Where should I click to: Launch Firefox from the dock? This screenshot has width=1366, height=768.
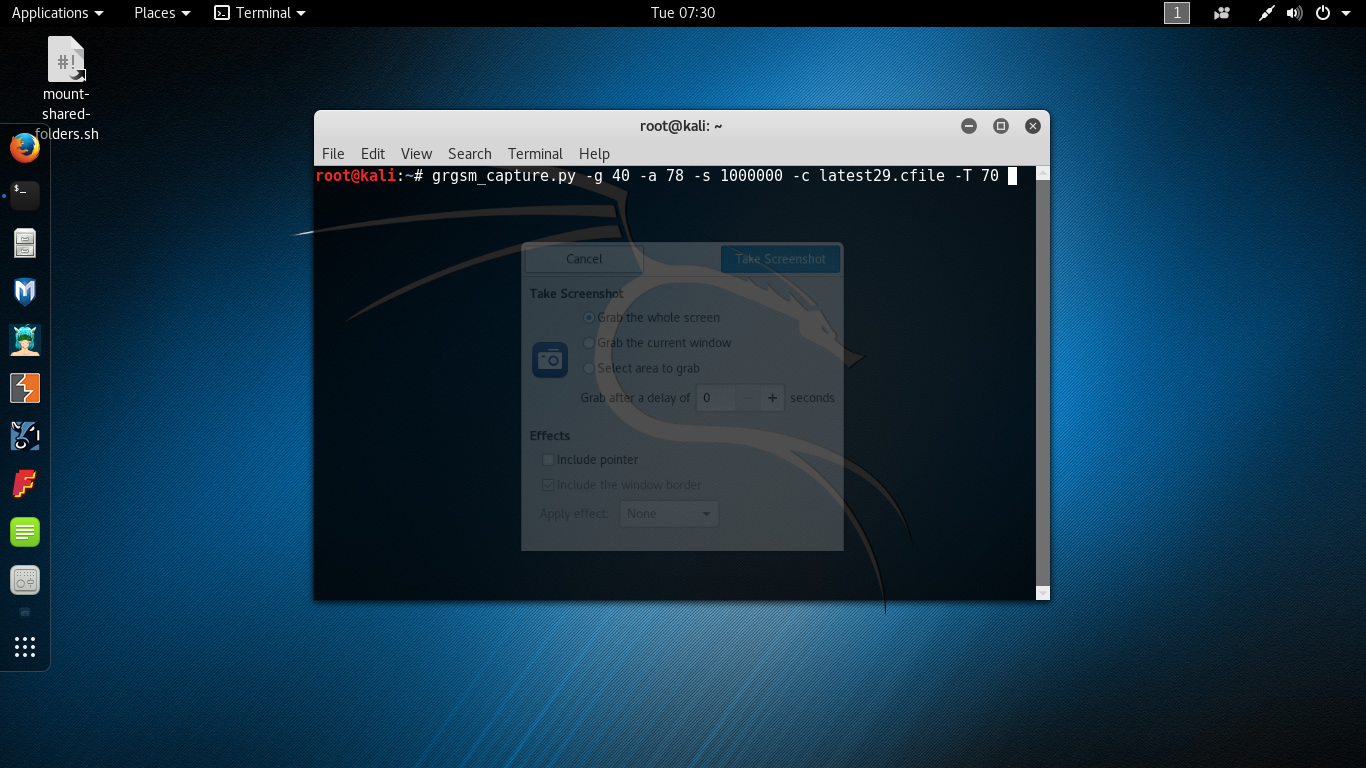point(25,148)
